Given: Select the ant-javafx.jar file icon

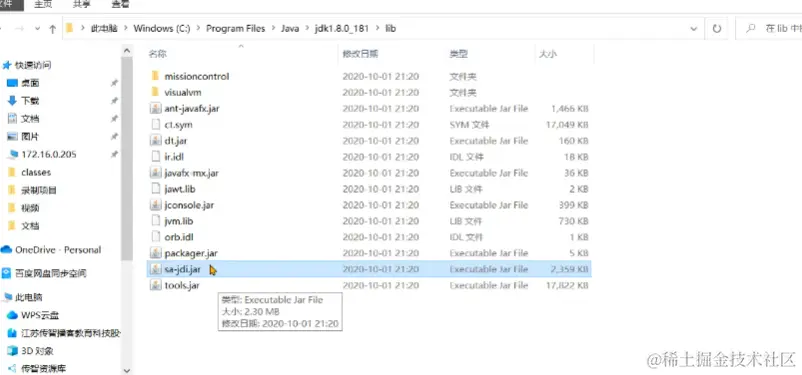Looking at the screenshot, I should tap(155, 108).
